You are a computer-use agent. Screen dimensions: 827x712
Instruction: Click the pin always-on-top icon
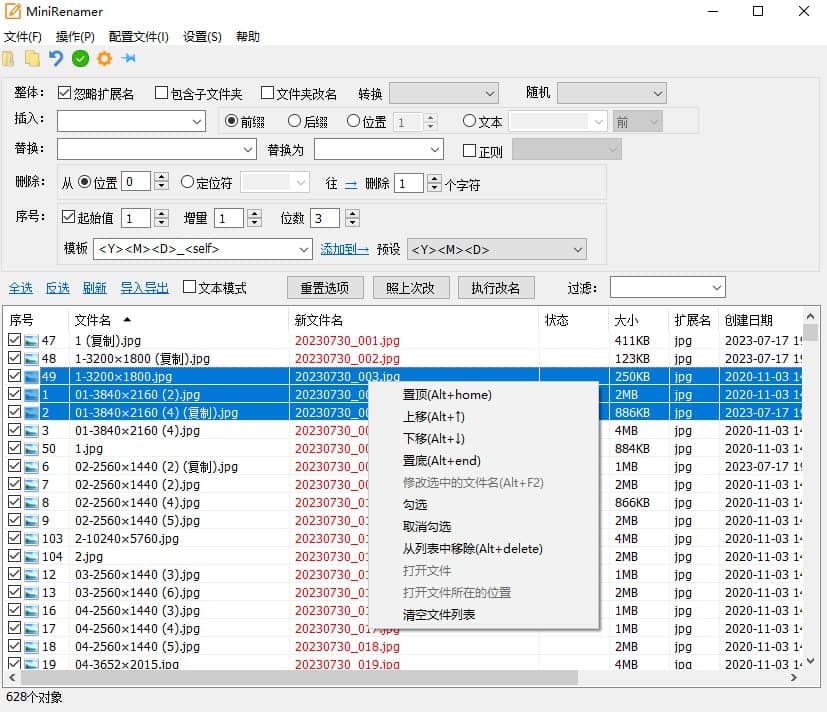point(128,58)
